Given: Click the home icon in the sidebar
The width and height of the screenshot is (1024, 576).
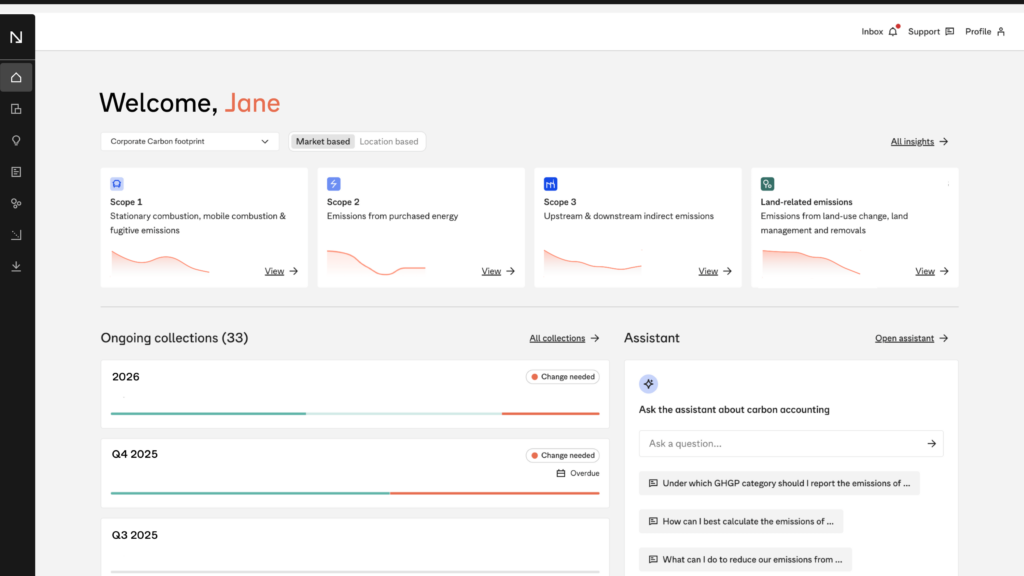Looking at the screenshot, I should point(16,77).
